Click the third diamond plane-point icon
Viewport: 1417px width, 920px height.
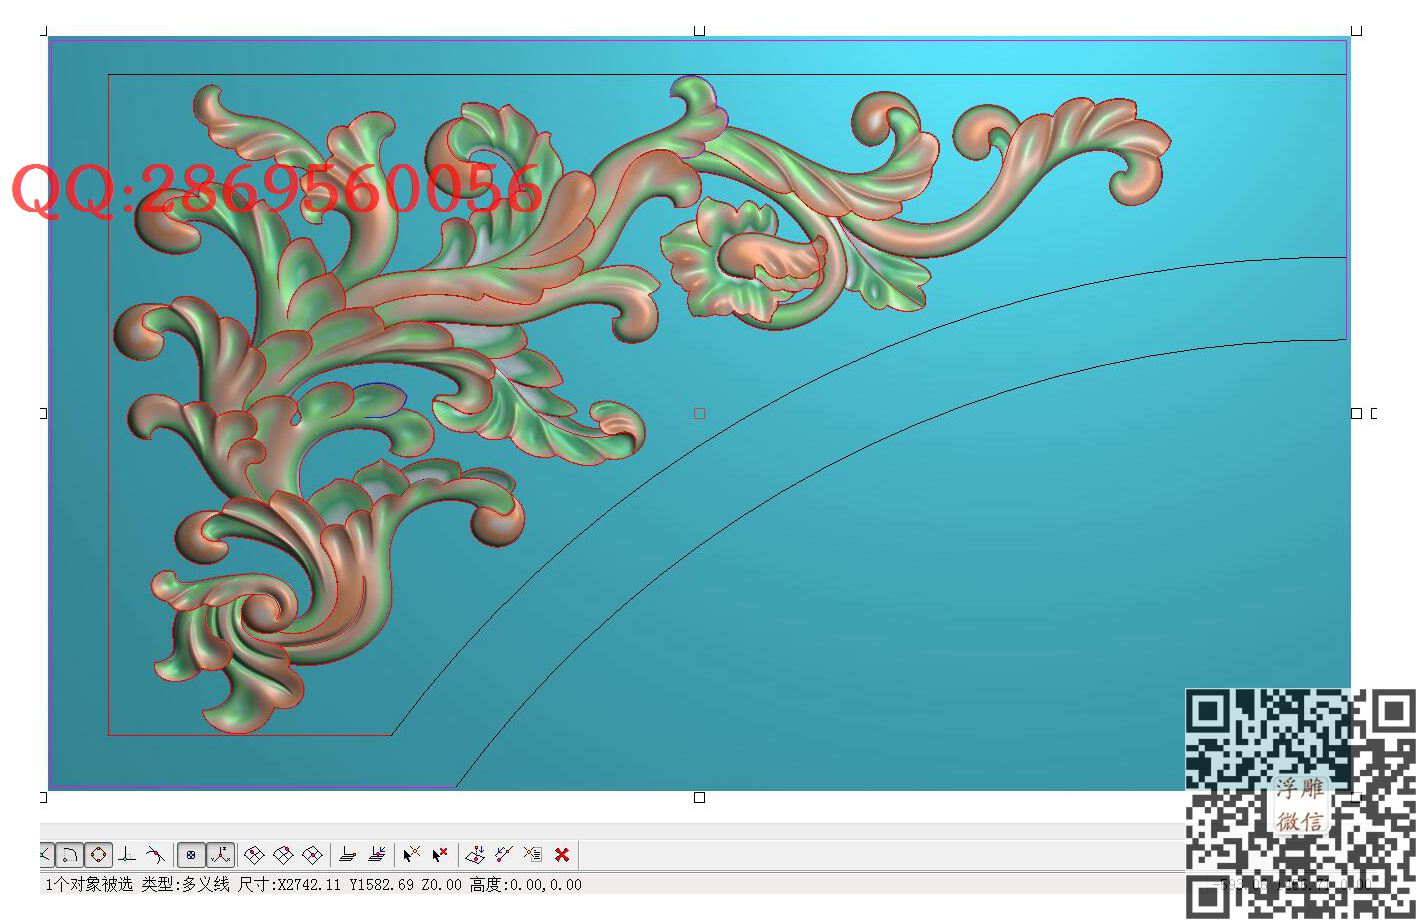pos(312,855)
